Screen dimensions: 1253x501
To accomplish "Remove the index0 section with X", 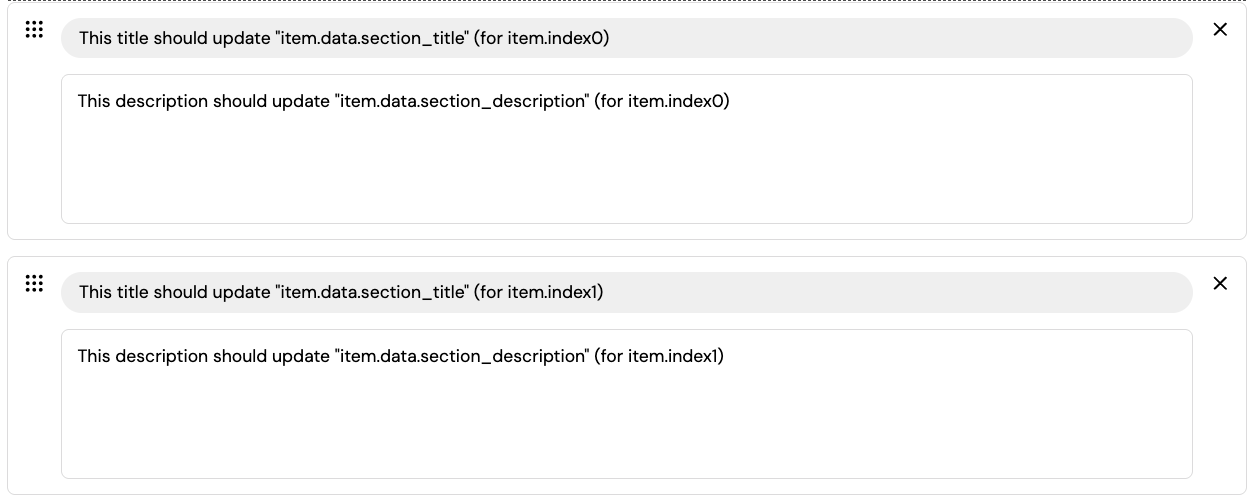I will coord(1220,30).
